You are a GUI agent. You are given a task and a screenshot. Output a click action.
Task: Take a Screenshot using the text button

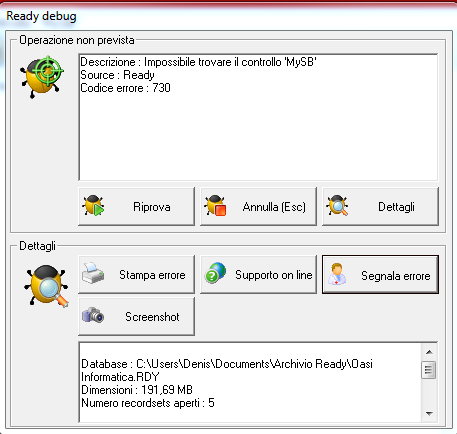pyautogui.click(x=152, y=317)
